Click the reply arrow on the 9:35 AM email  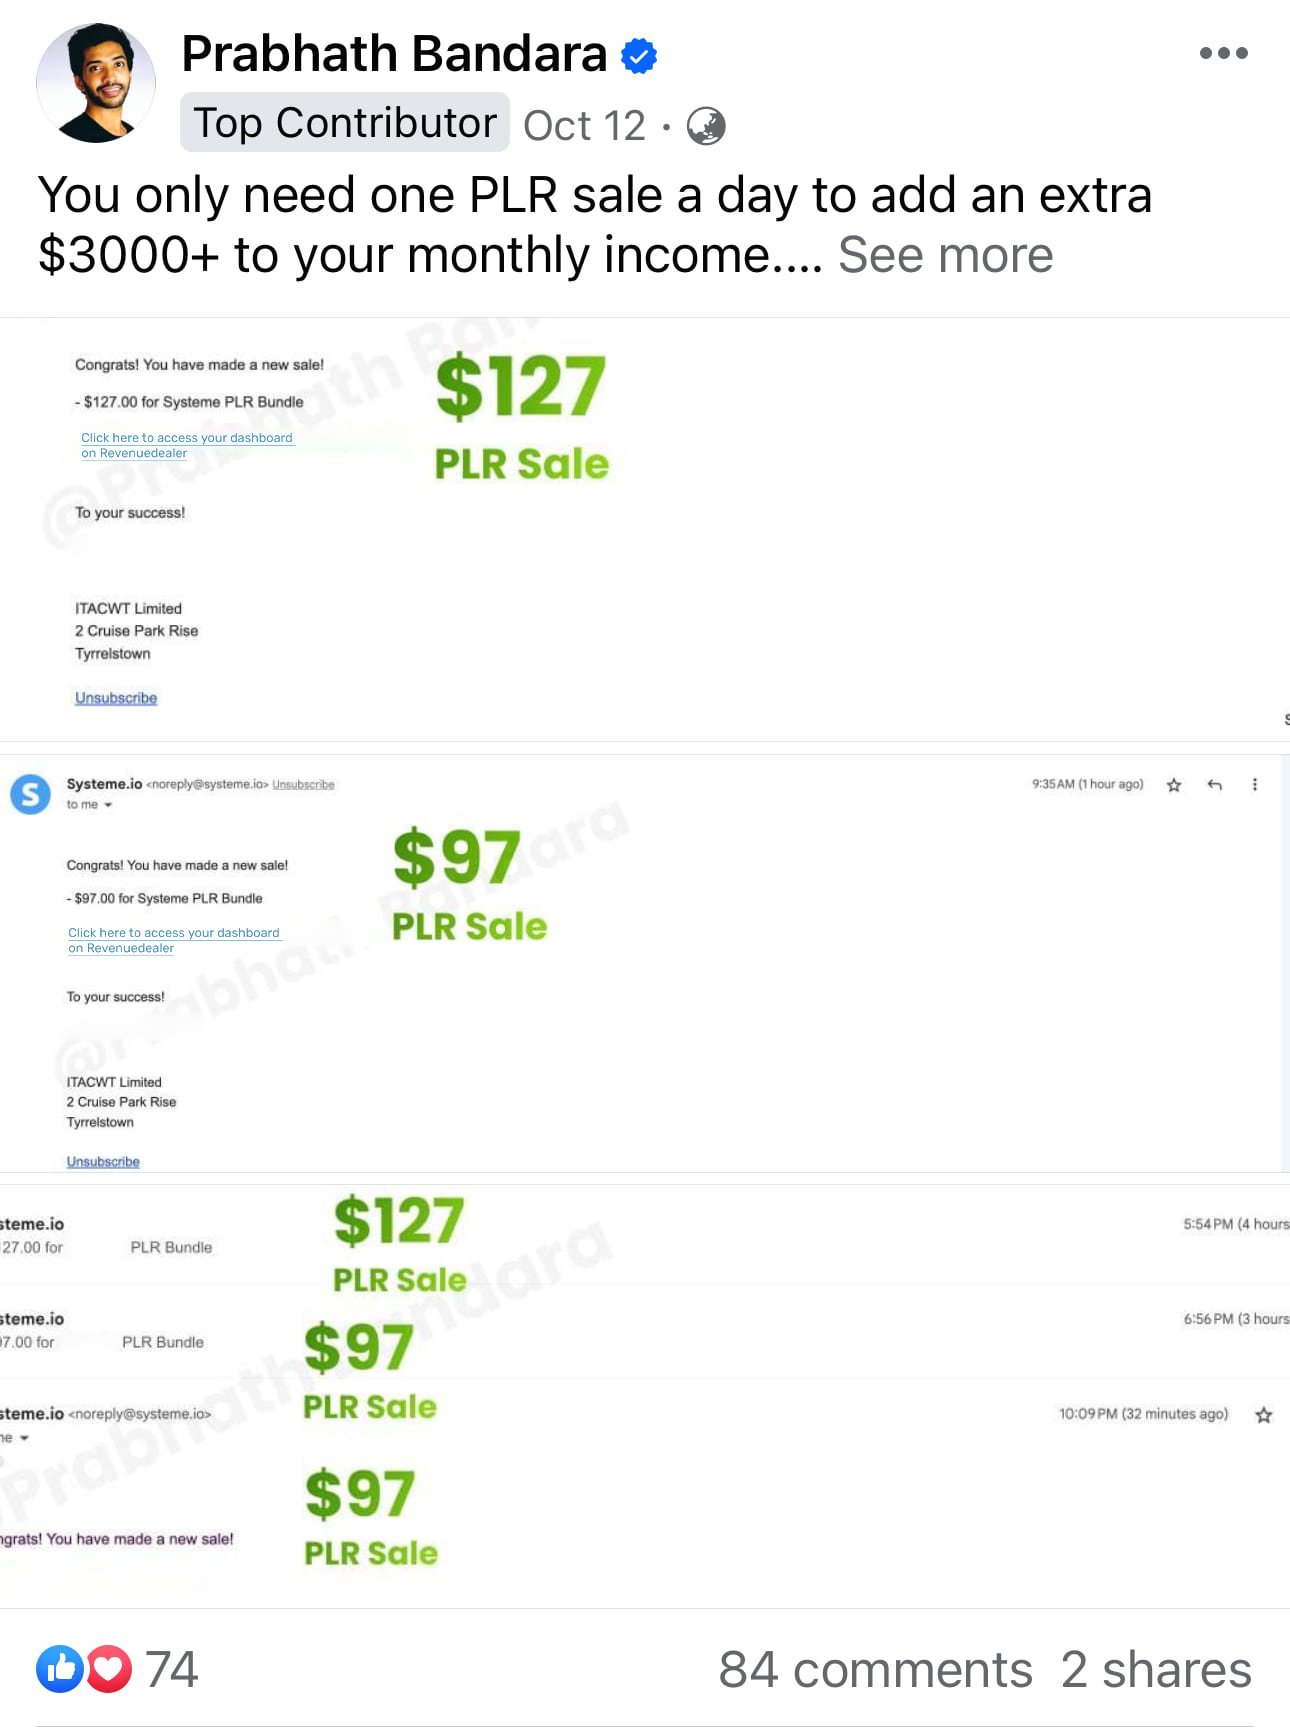(x=1214, y=785)
